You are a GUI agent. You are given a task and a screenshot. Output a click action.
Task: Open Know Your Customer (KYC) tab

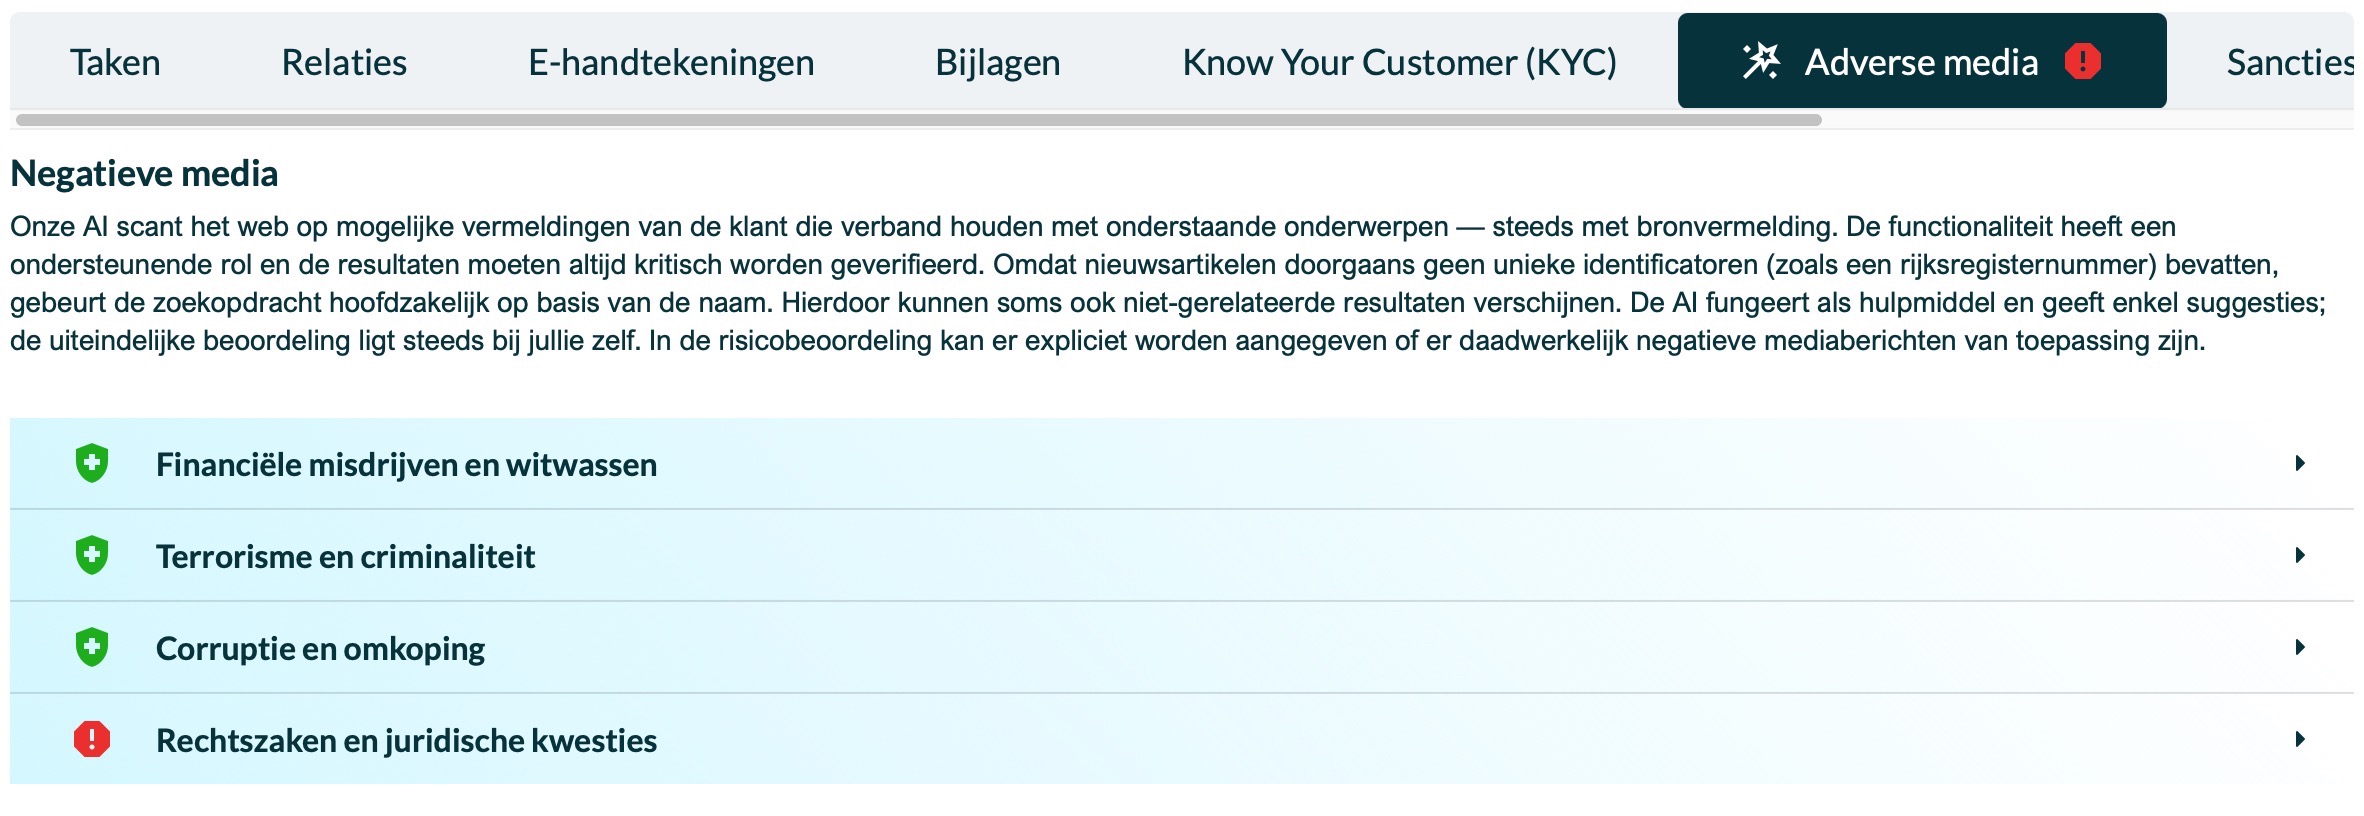1399,62
